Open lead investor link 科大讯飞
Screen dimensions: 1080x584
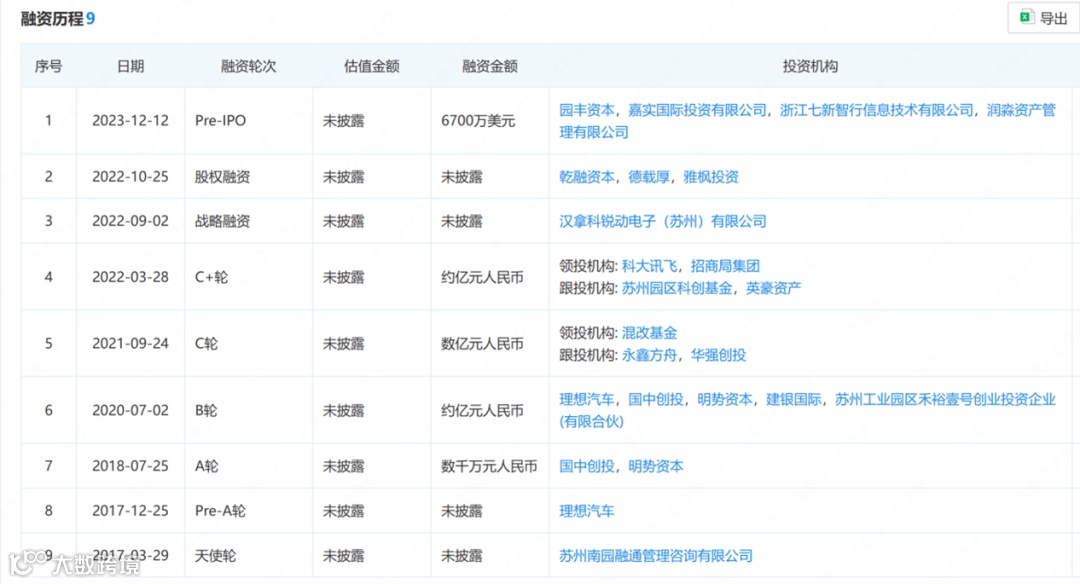(x=649, y=266)
